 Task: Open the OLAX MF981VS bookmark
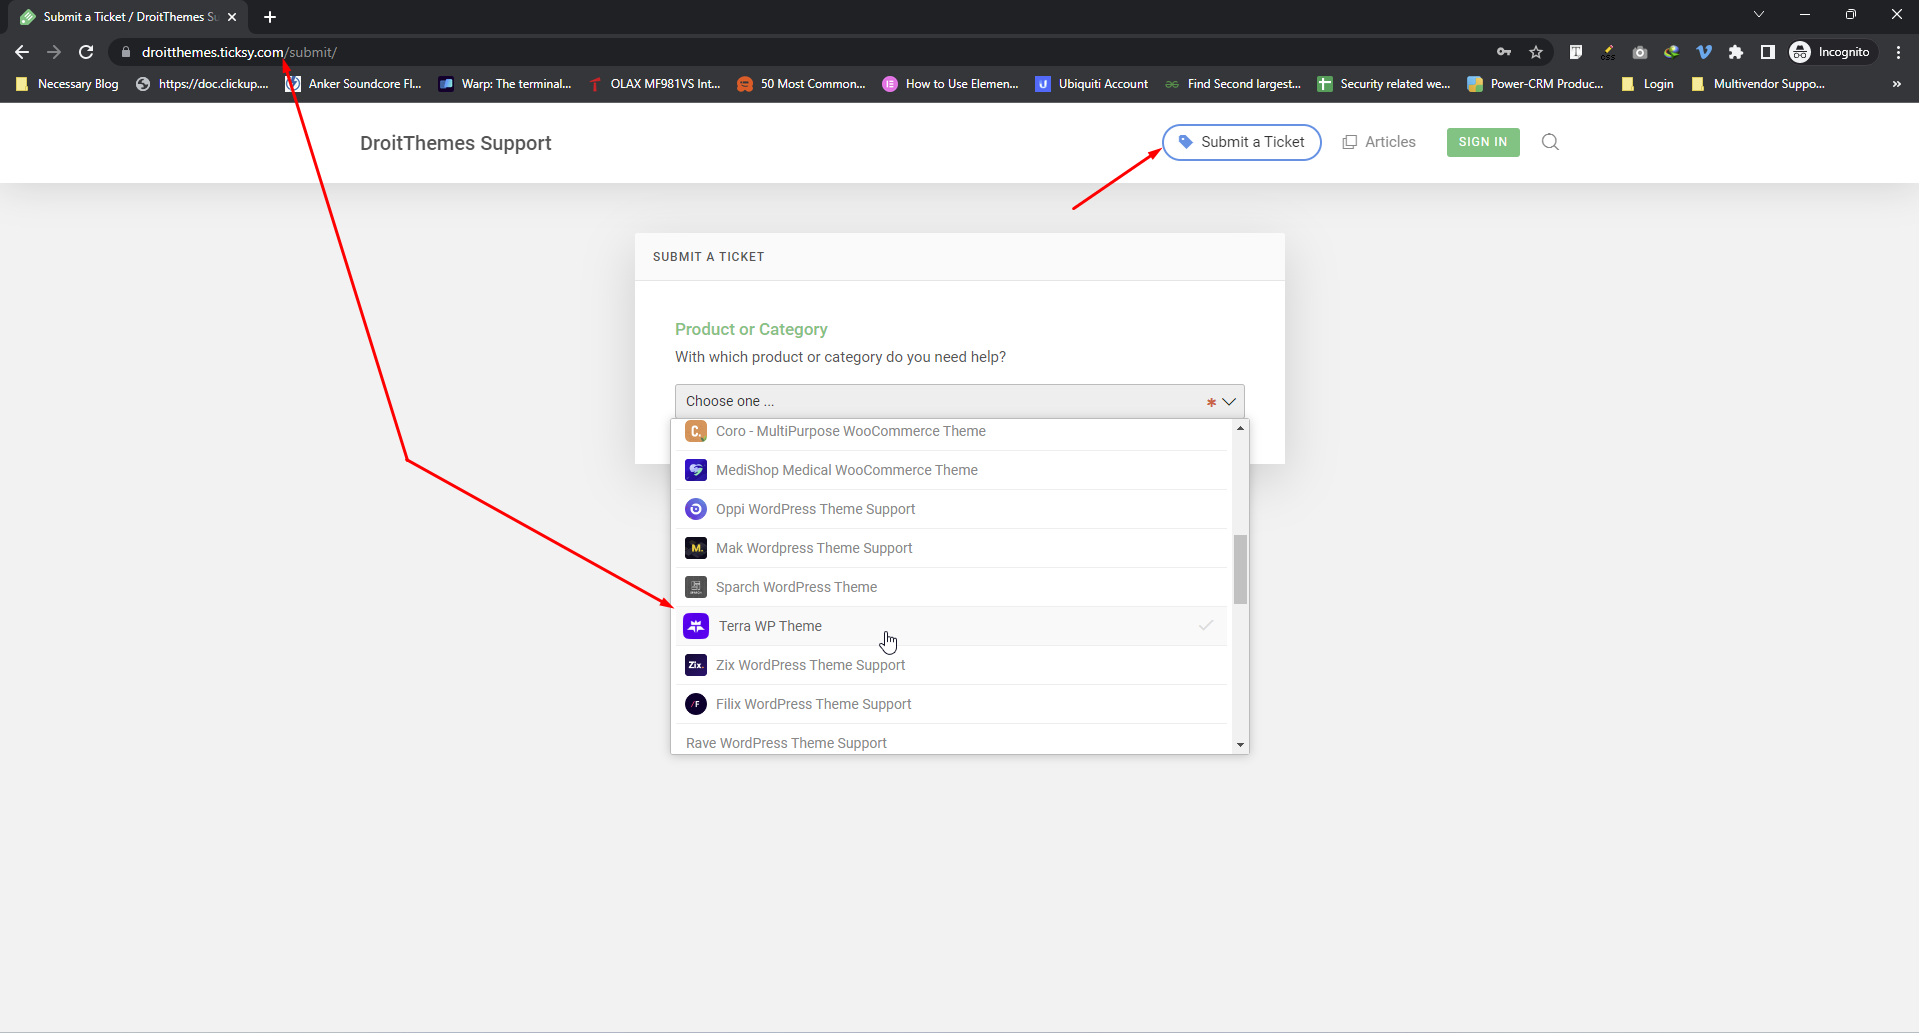click(x=655, y=84)
